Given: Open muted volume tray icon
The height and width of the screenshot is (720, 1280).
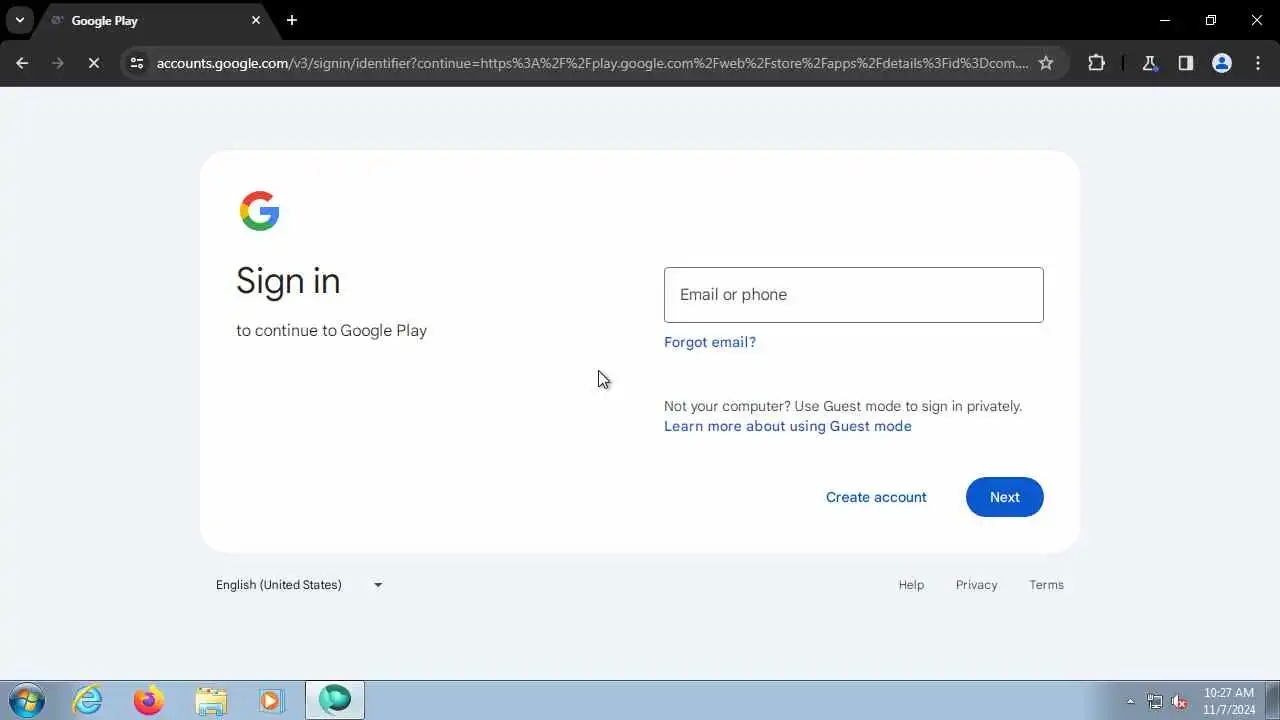Looking at the screenshot, I should point(1180,701).
